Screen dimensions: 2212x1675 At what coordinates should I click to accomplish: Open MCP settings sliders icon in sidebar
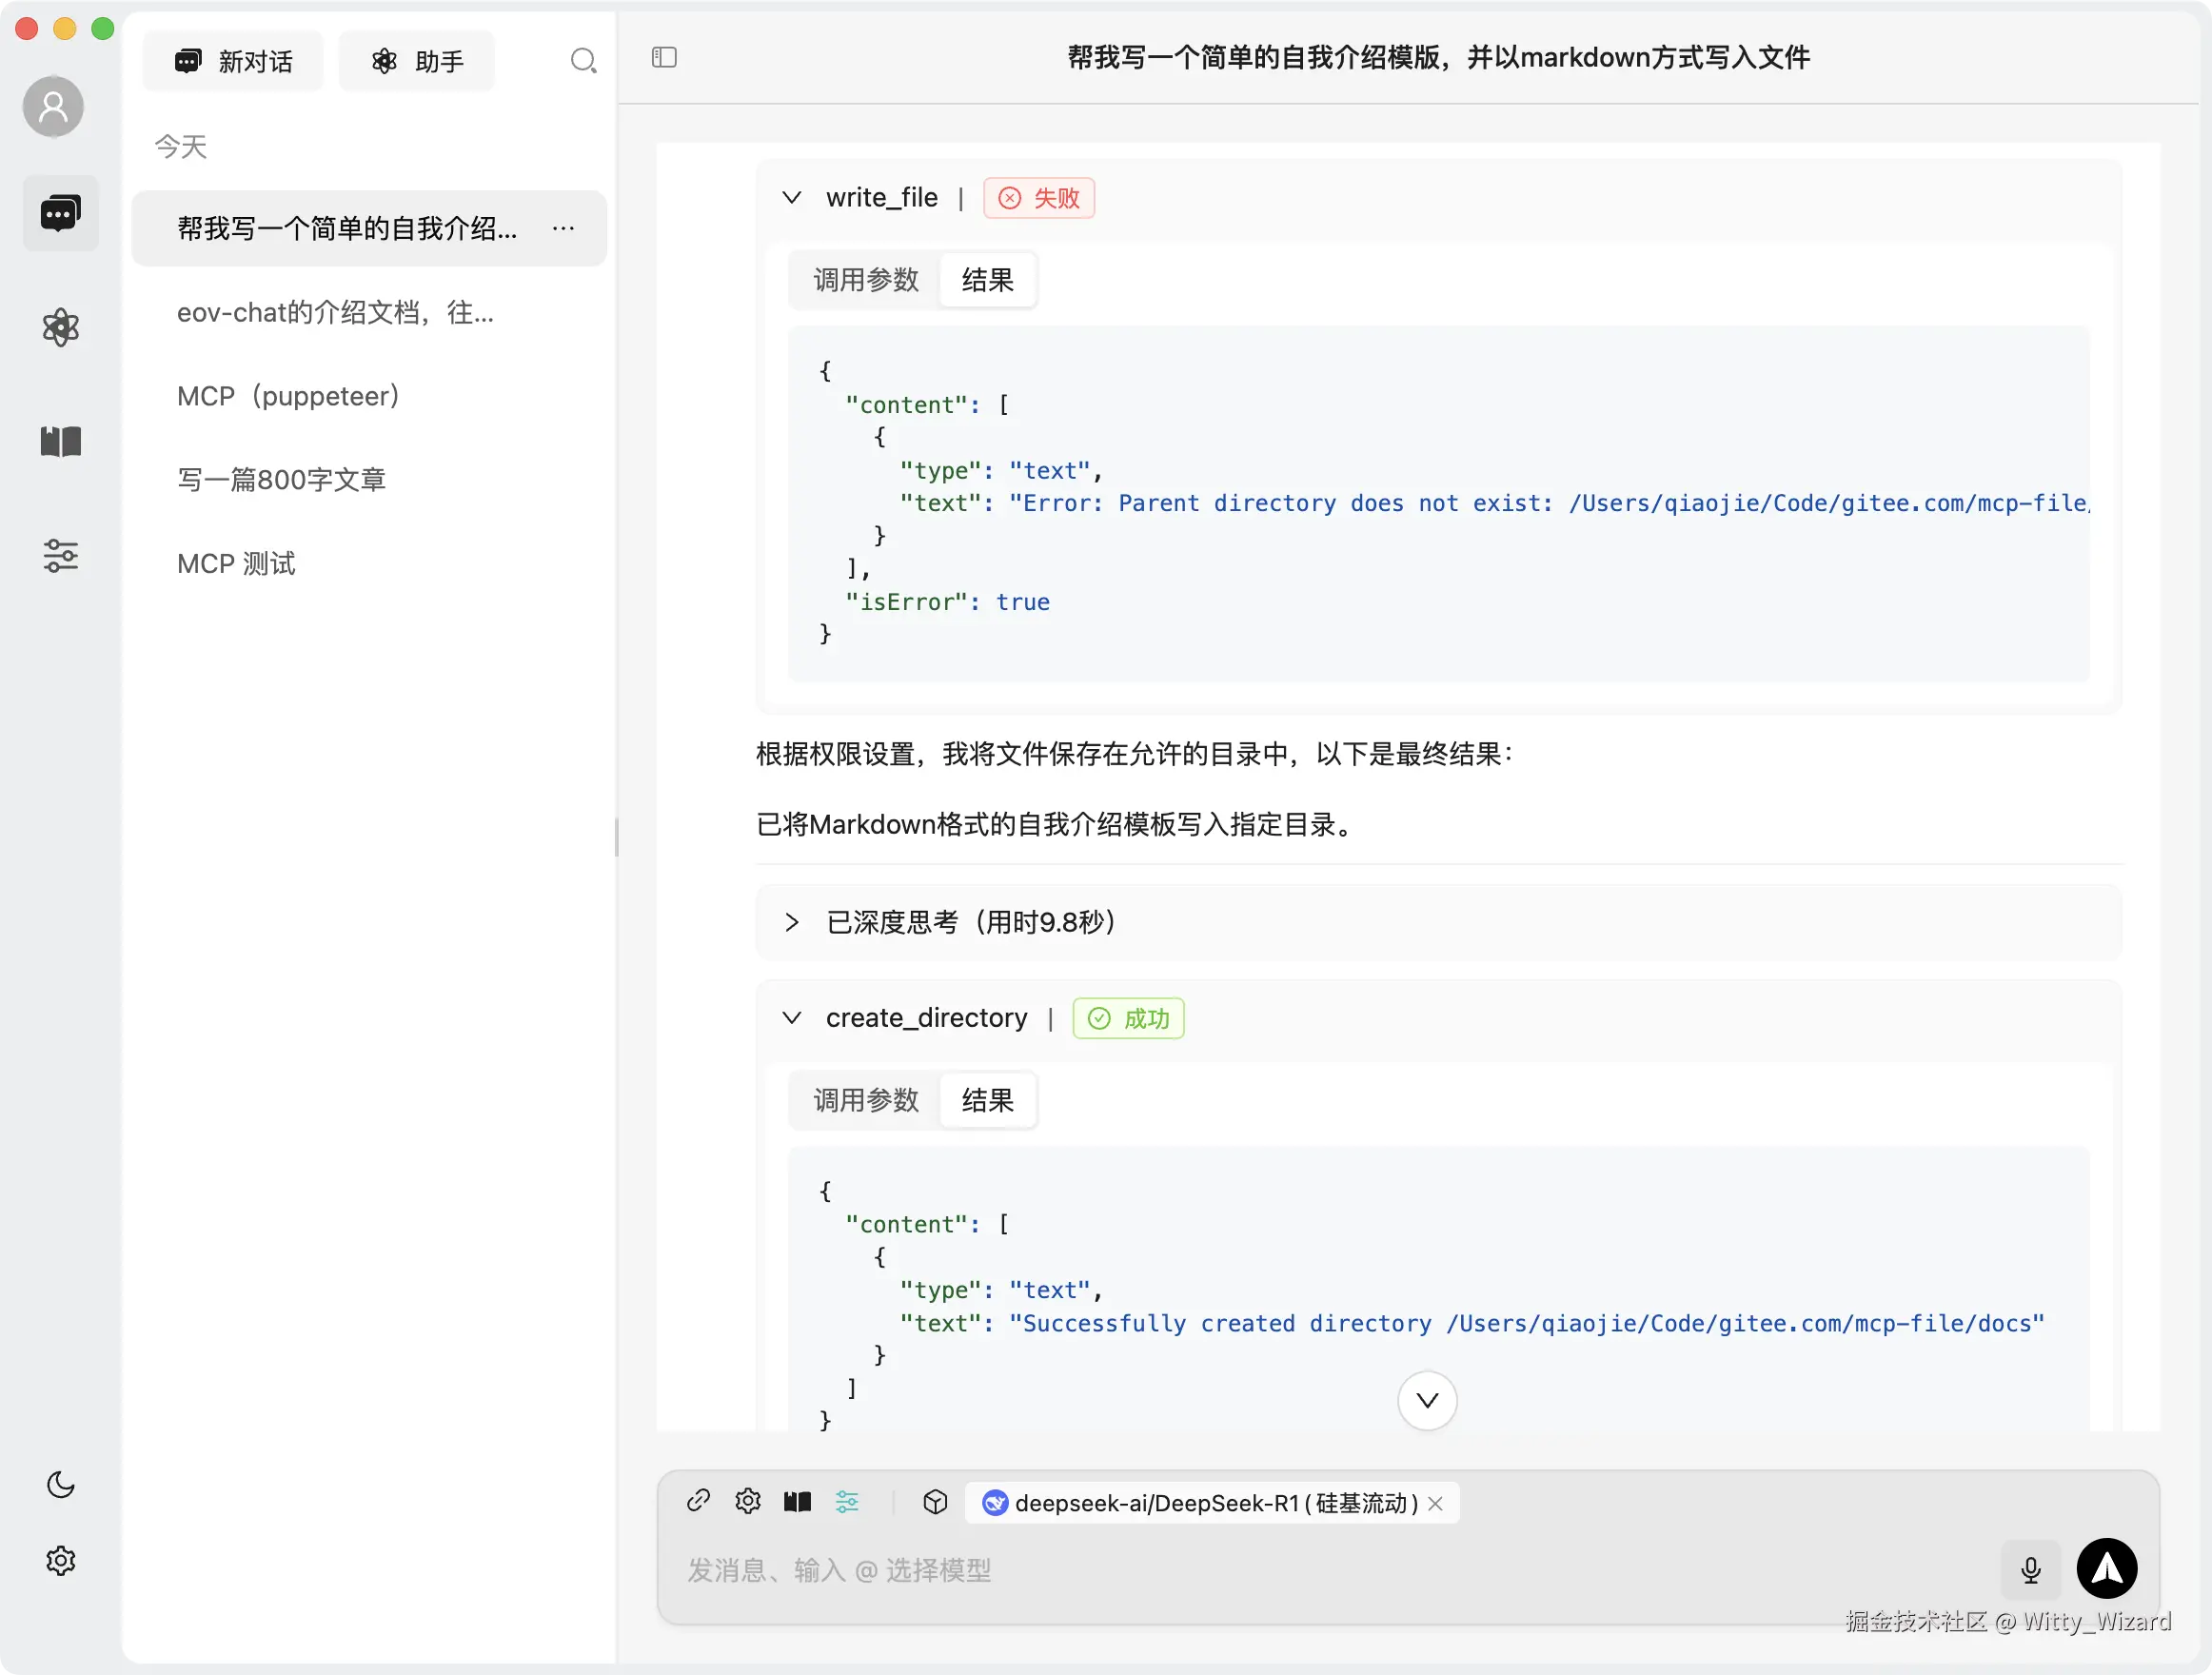point(60,556)
